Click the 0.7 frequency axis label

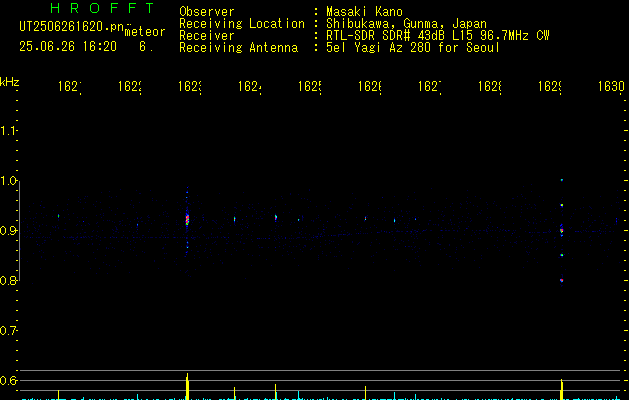tap(8, 331)
